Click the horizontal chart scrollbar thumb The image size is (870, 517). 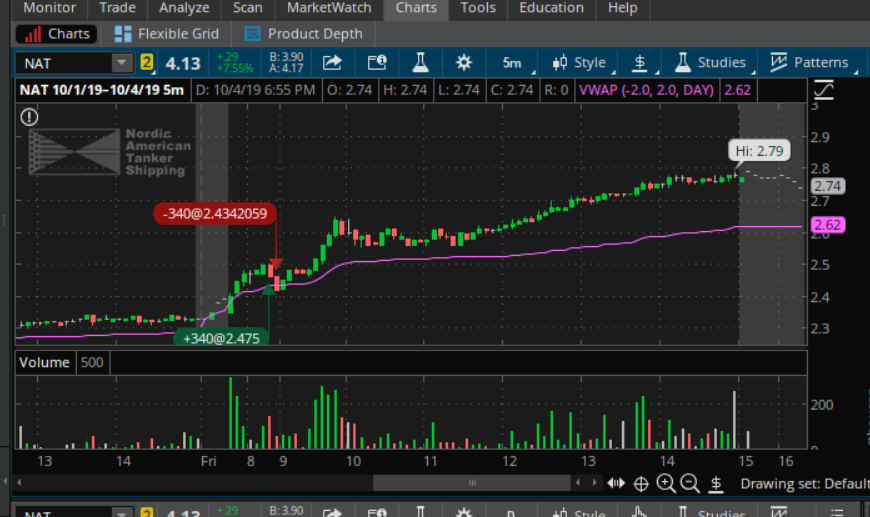[472, 483]
